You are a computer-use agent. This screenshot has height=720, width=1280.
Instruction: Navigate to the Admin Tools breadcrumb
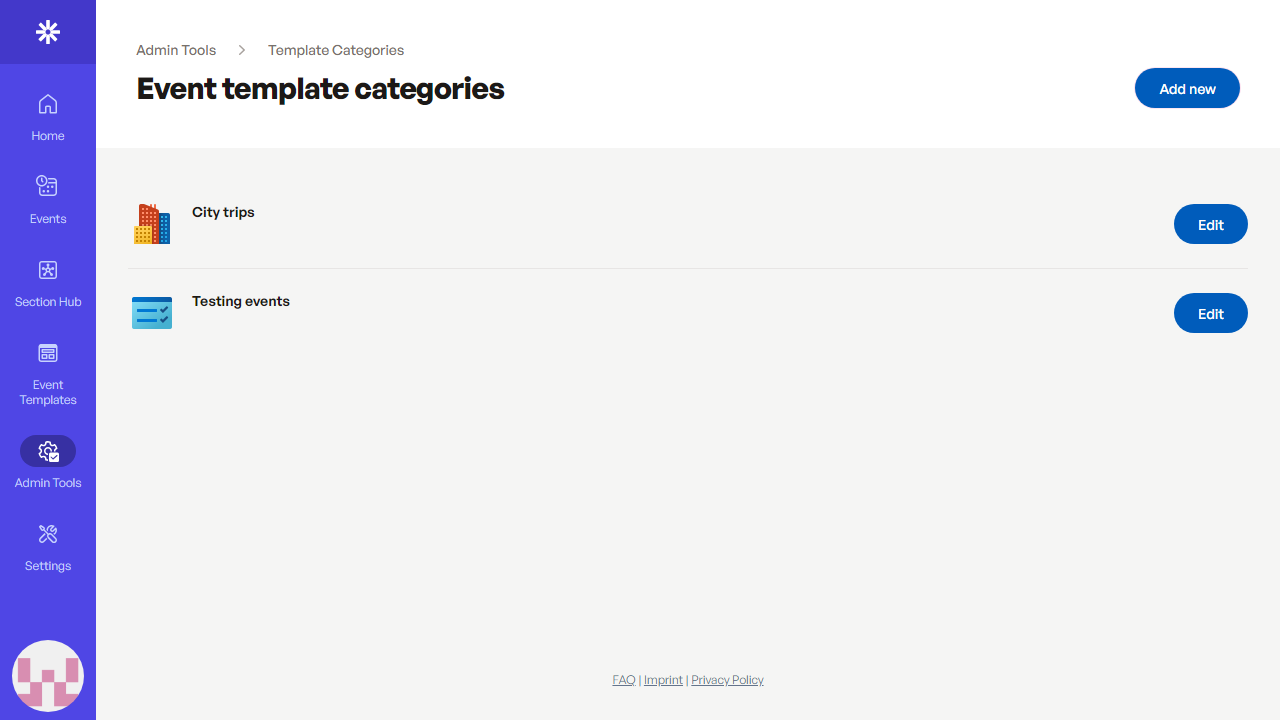click(x=176, y=50)
